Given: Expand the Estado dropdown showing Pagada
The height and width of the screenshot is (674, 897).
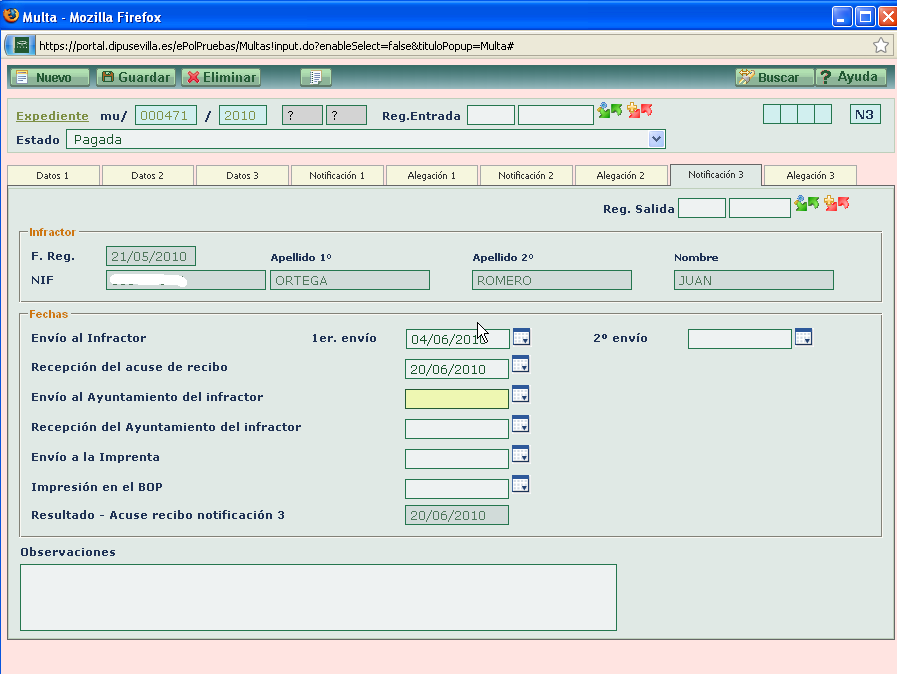Looking at the screenshot, I should [x=656, y=139].
